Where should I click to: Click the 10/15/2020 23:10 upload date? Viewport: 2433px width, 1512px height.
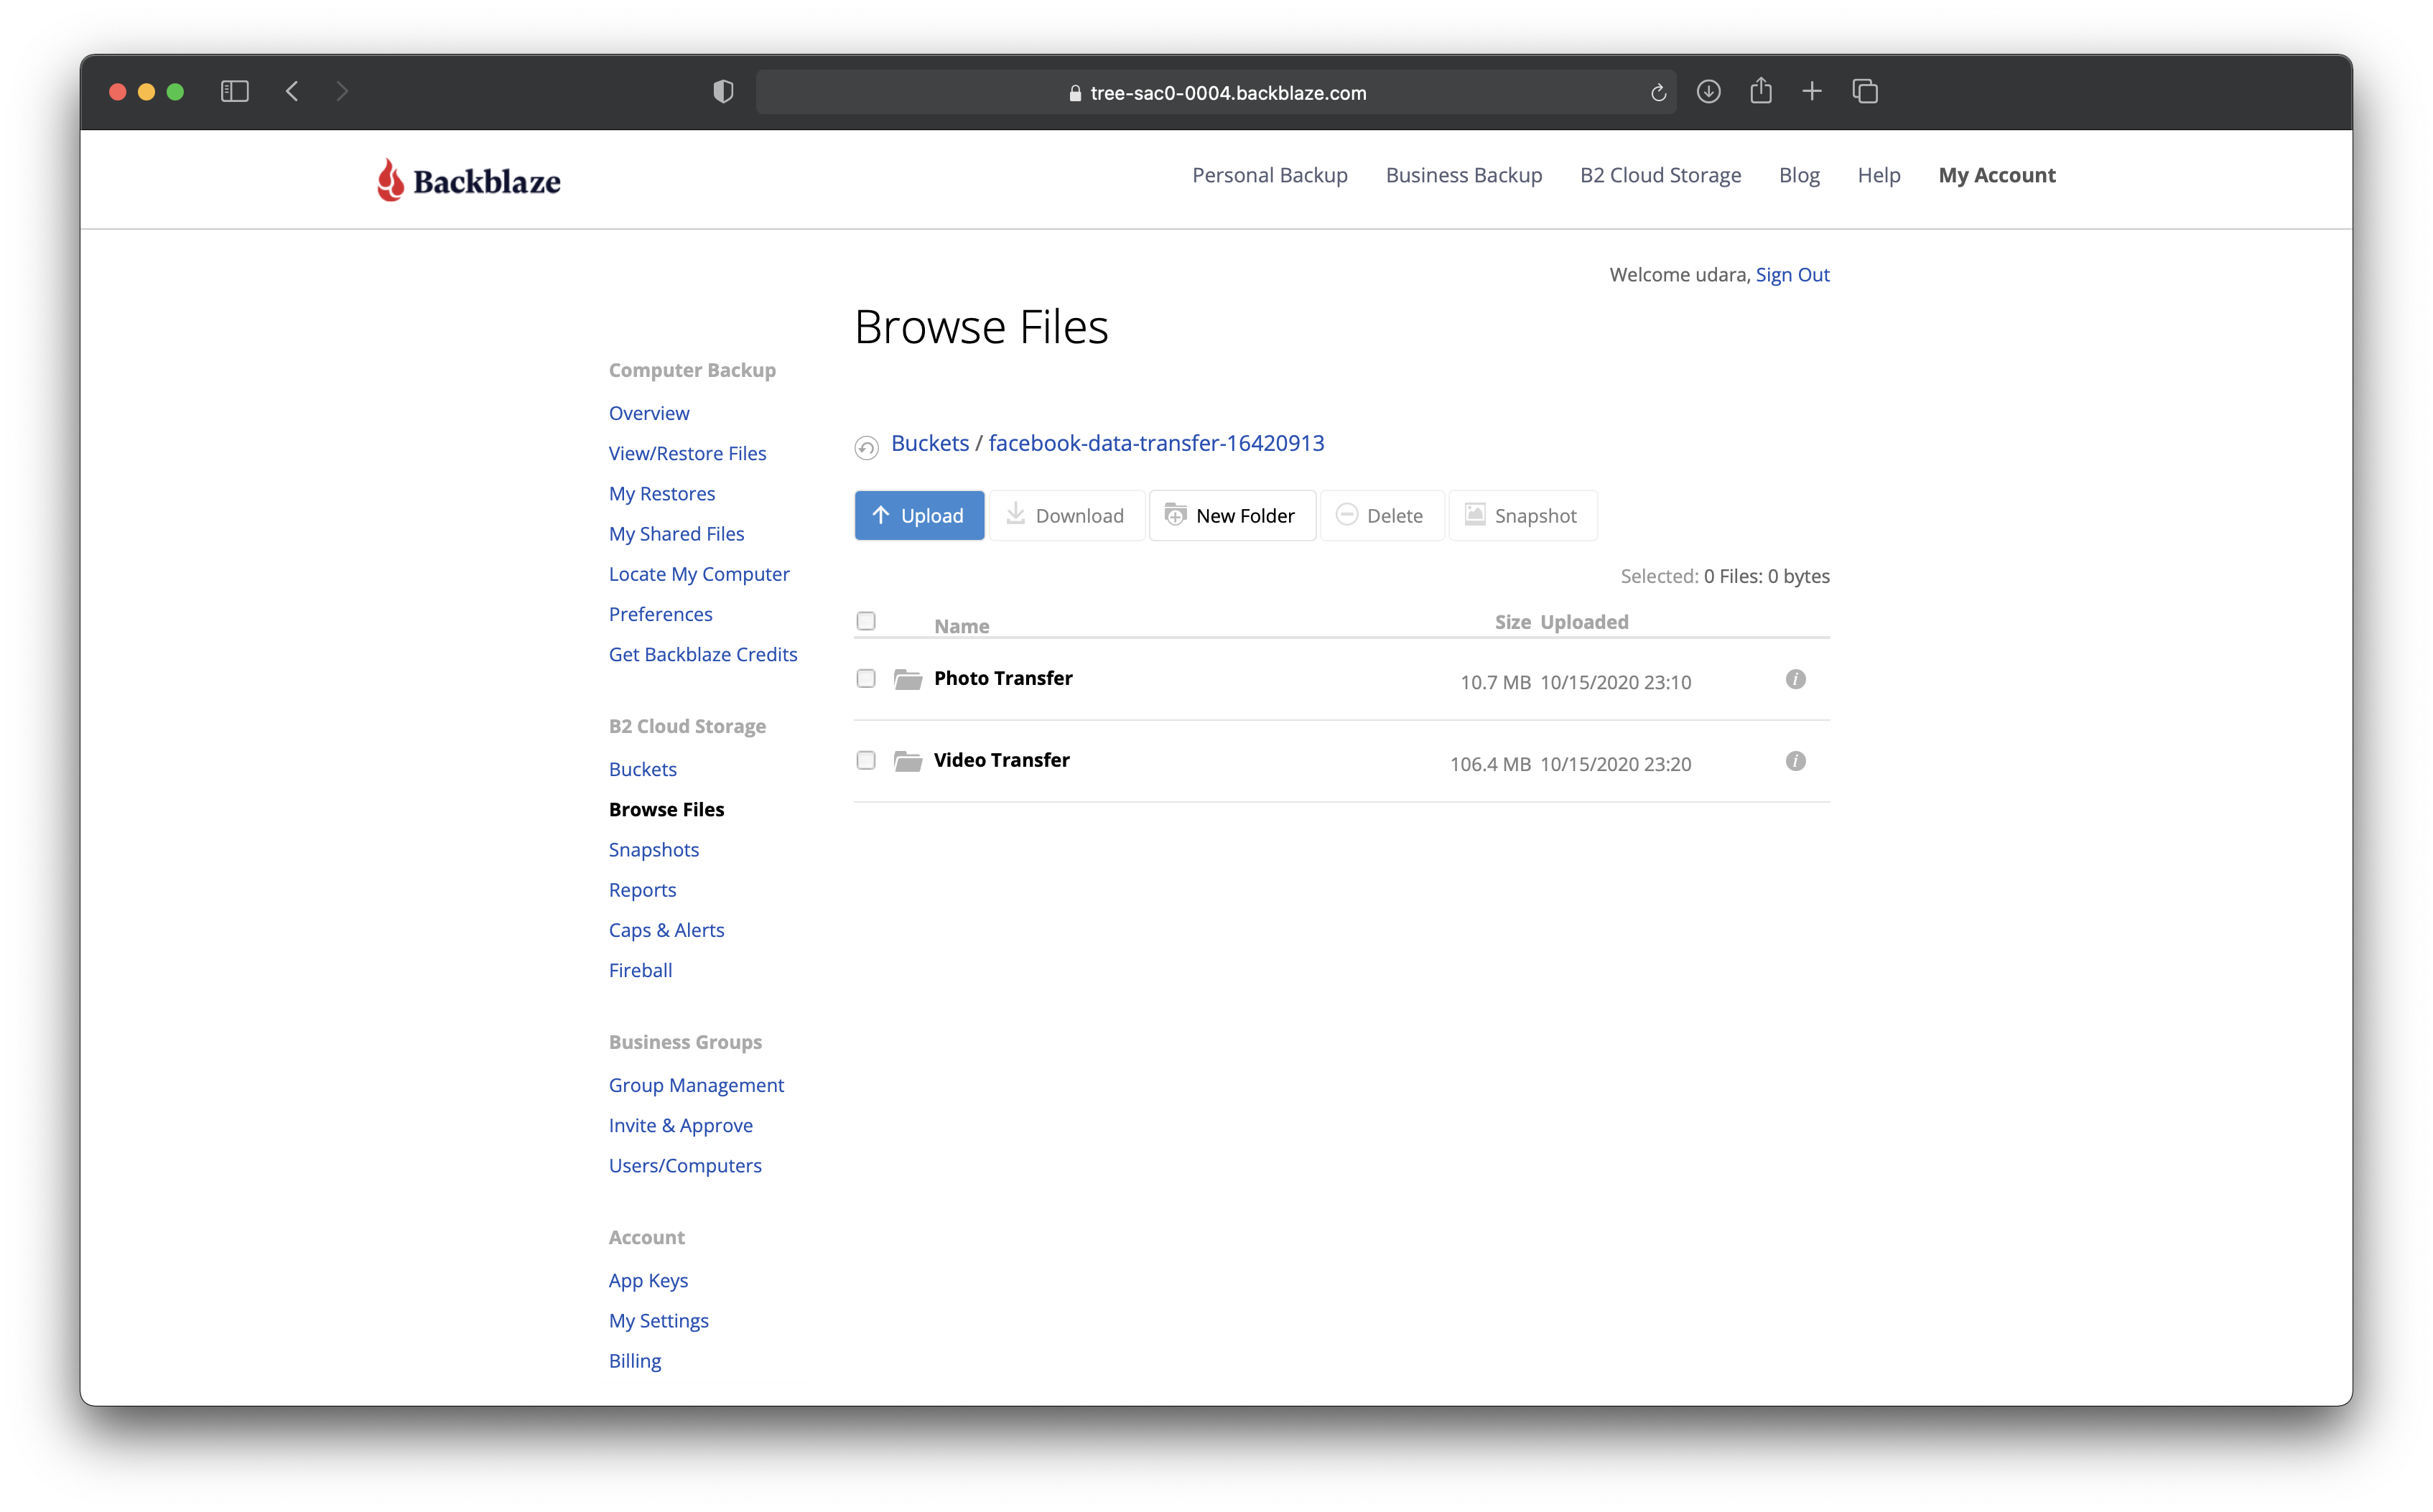click(x=1615, y=682)
